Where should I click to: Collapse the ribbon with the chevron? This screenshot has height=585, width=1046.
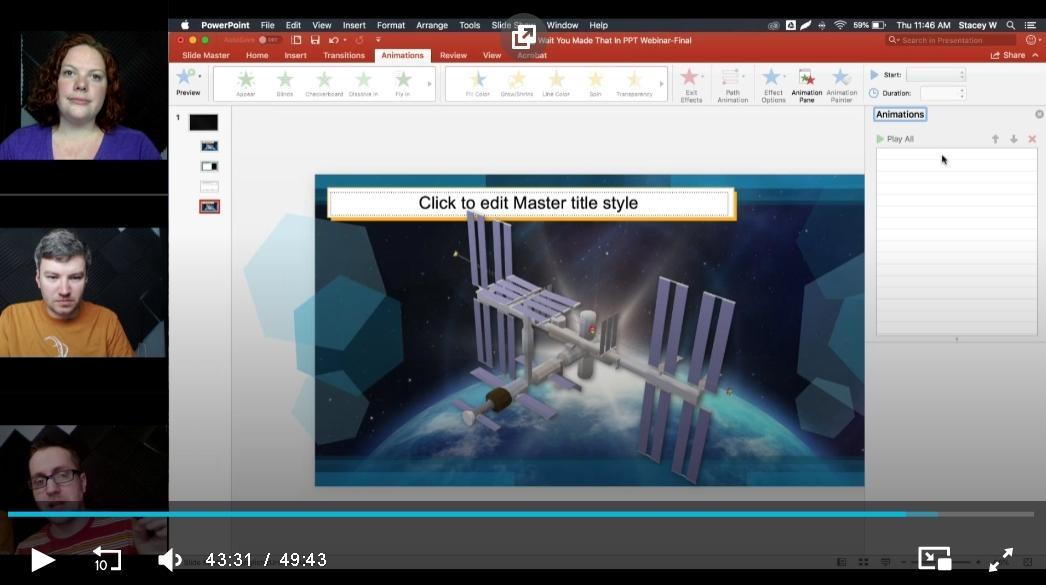click(1035, 55)
